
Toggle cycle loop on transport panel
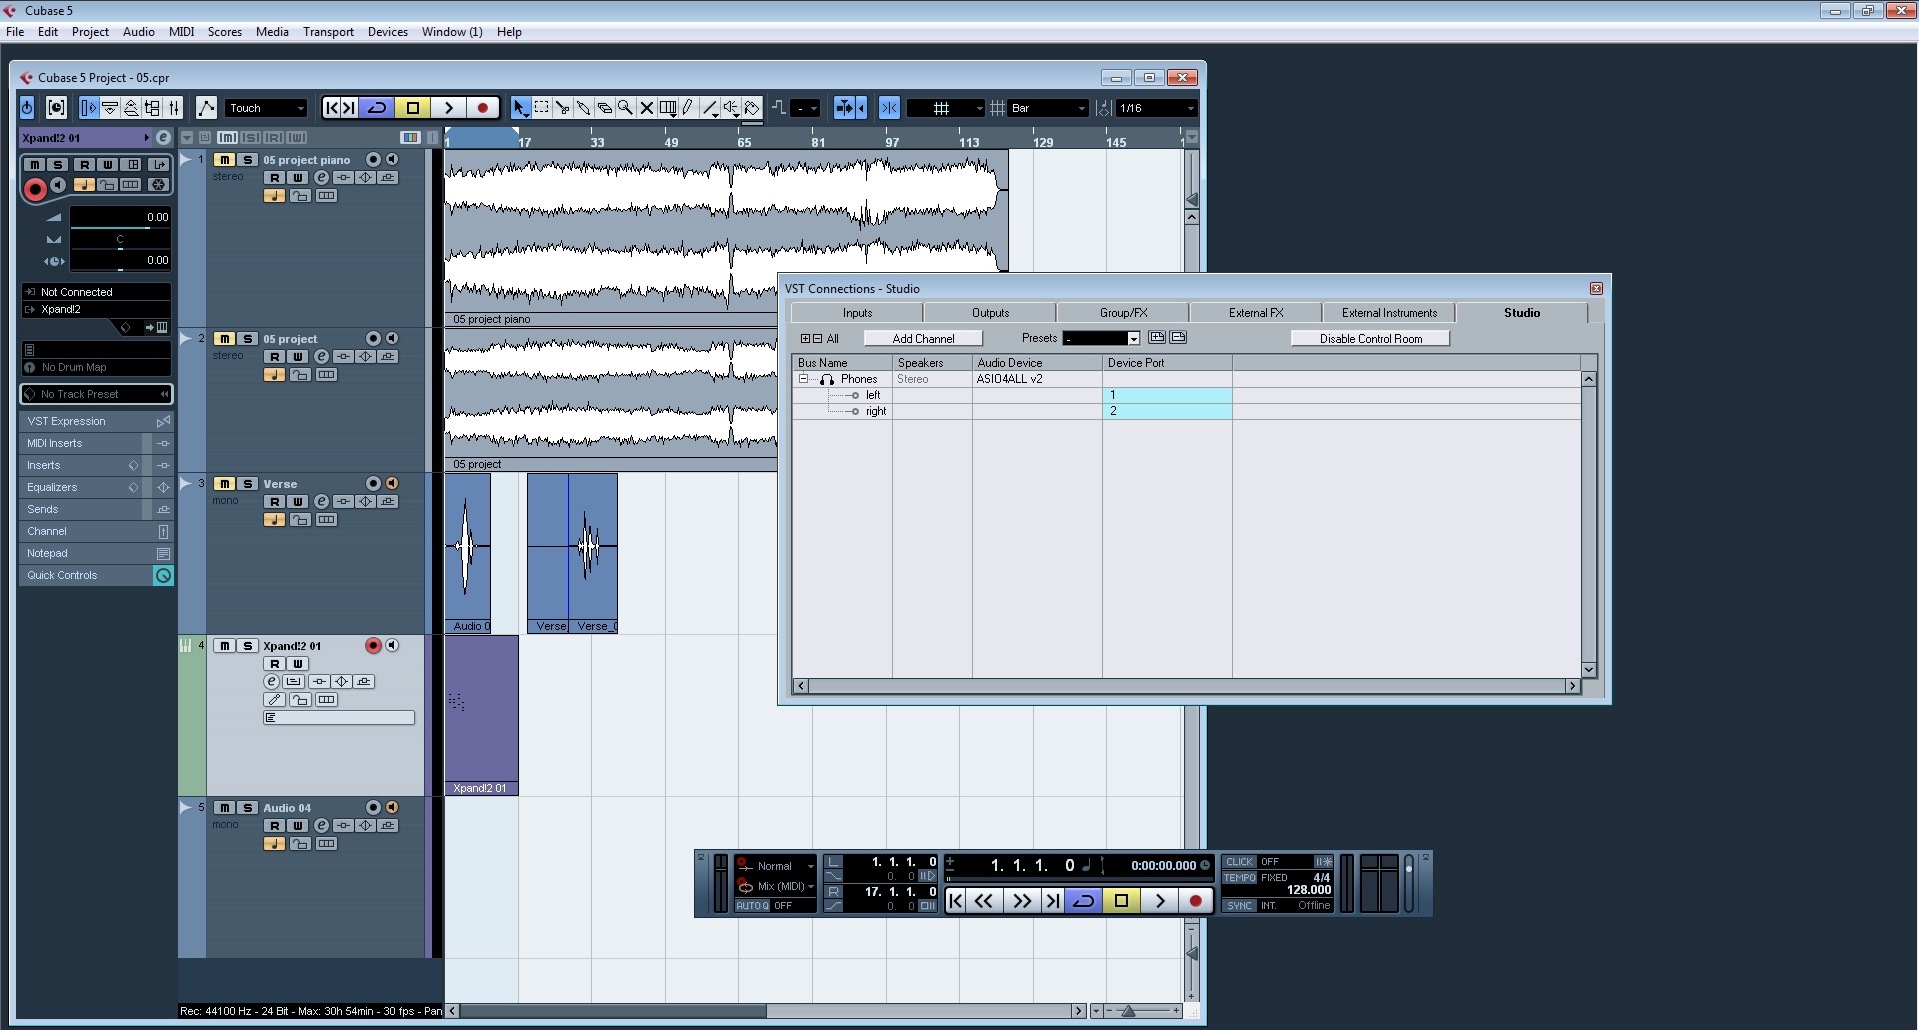(x=1083, y=901)
